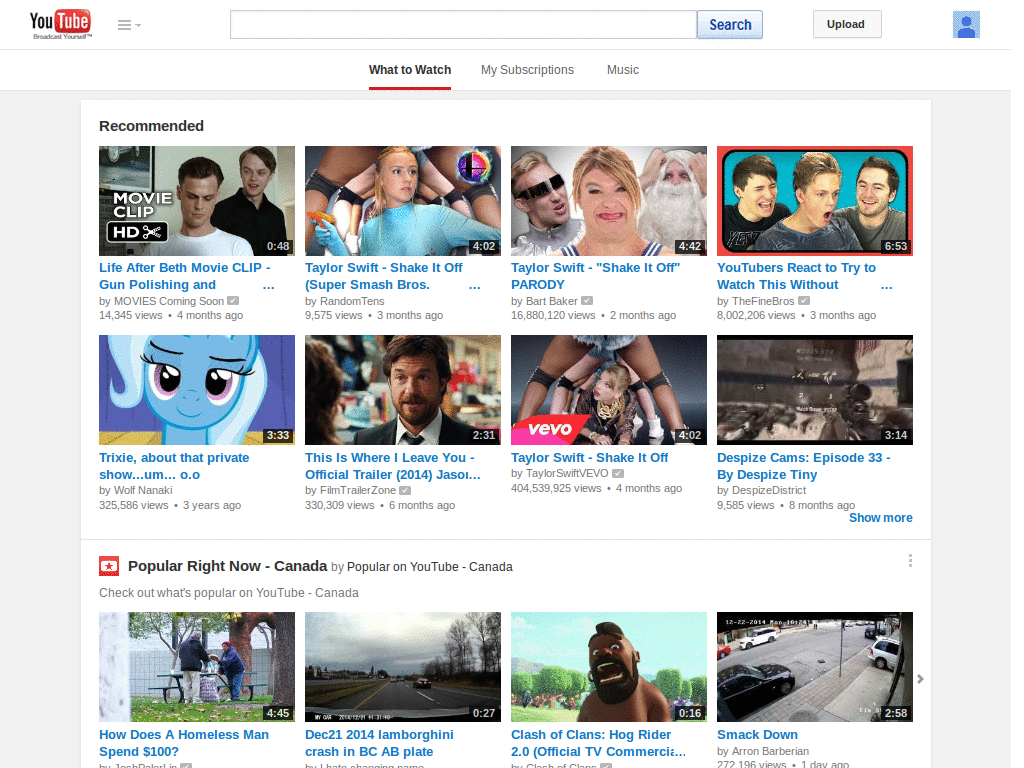Click verified badge next to MOVIES Coming Soon

[233, 301]
